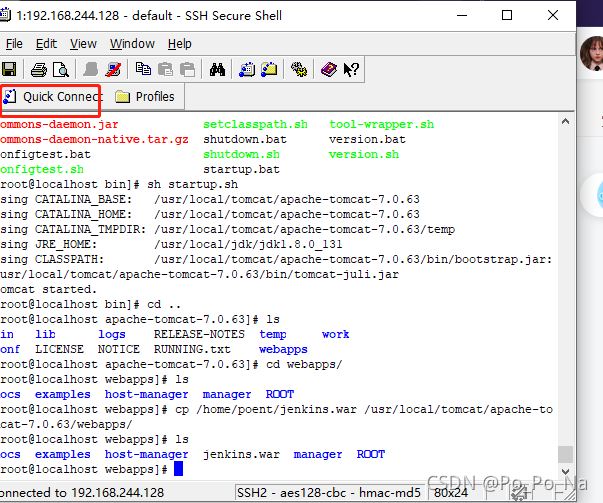The image size is (603, 503).
Task: Click 'version.bat' file name
Action: coord(367,140)
